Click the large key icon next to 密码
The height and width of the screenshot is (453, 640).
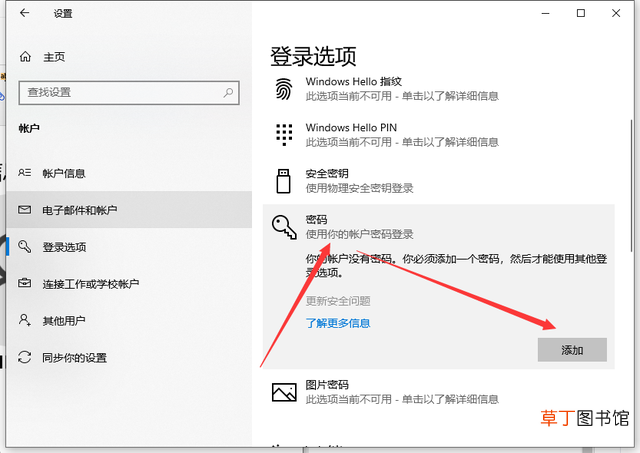[284, 227]
